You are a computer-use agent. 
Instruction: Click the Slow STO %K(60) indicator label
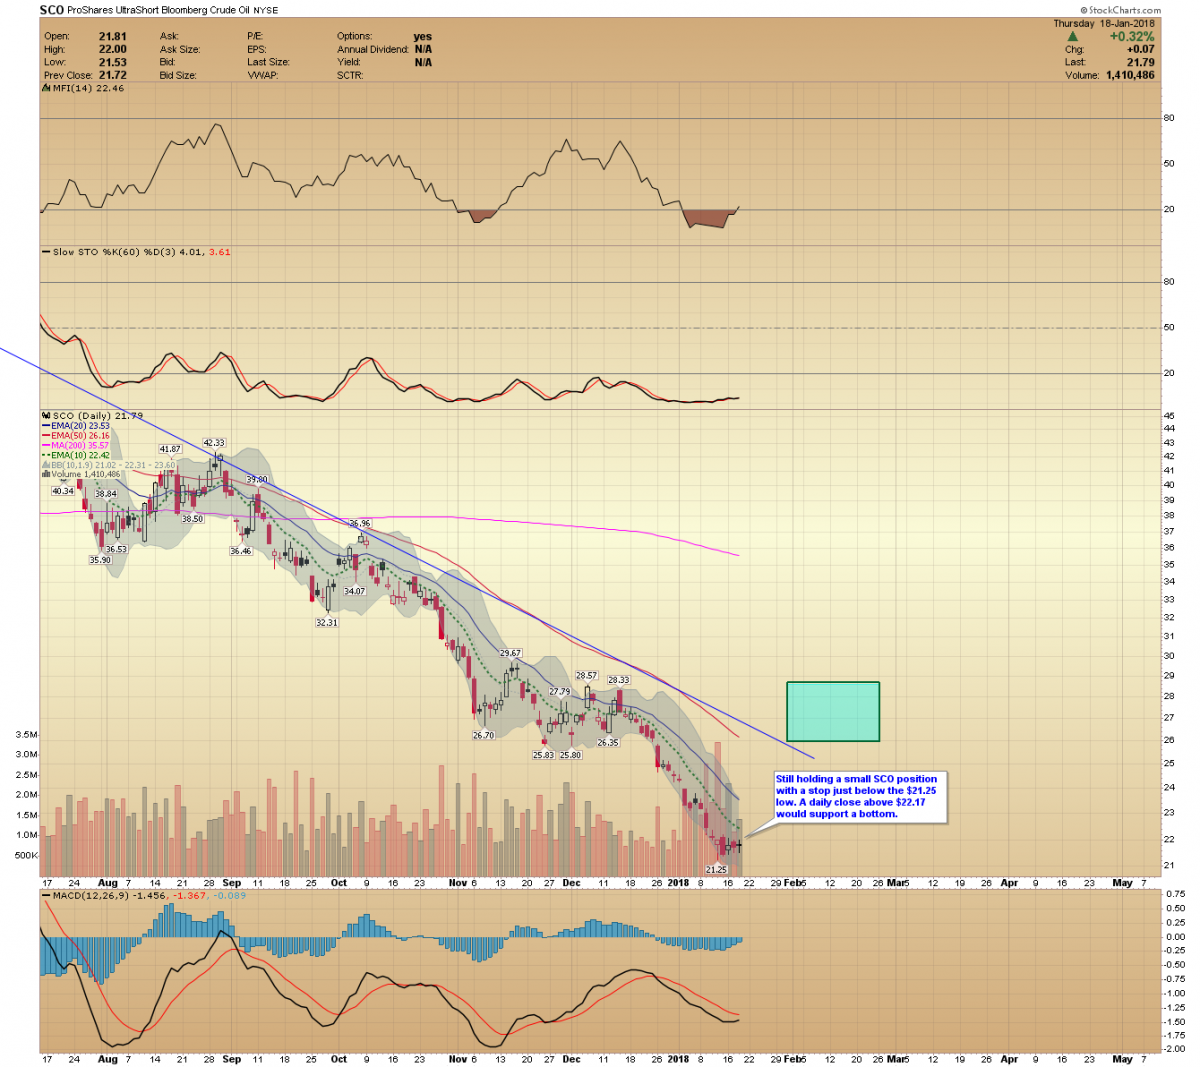[x=100, y=252]
